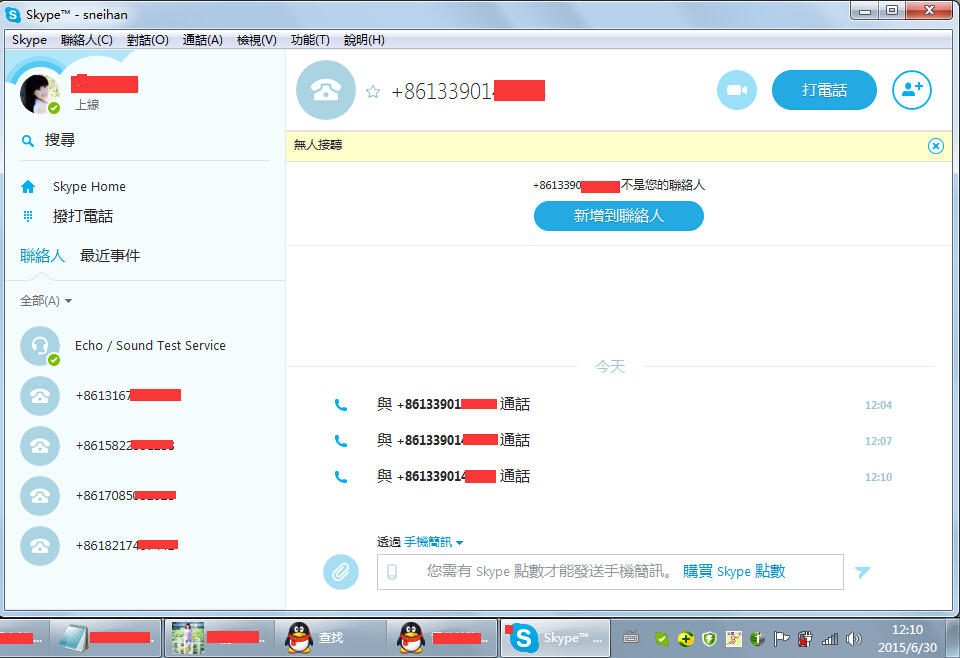The image size is (960, 658).
Task: Open the Skype menu
Action: (x=29, y=40)
